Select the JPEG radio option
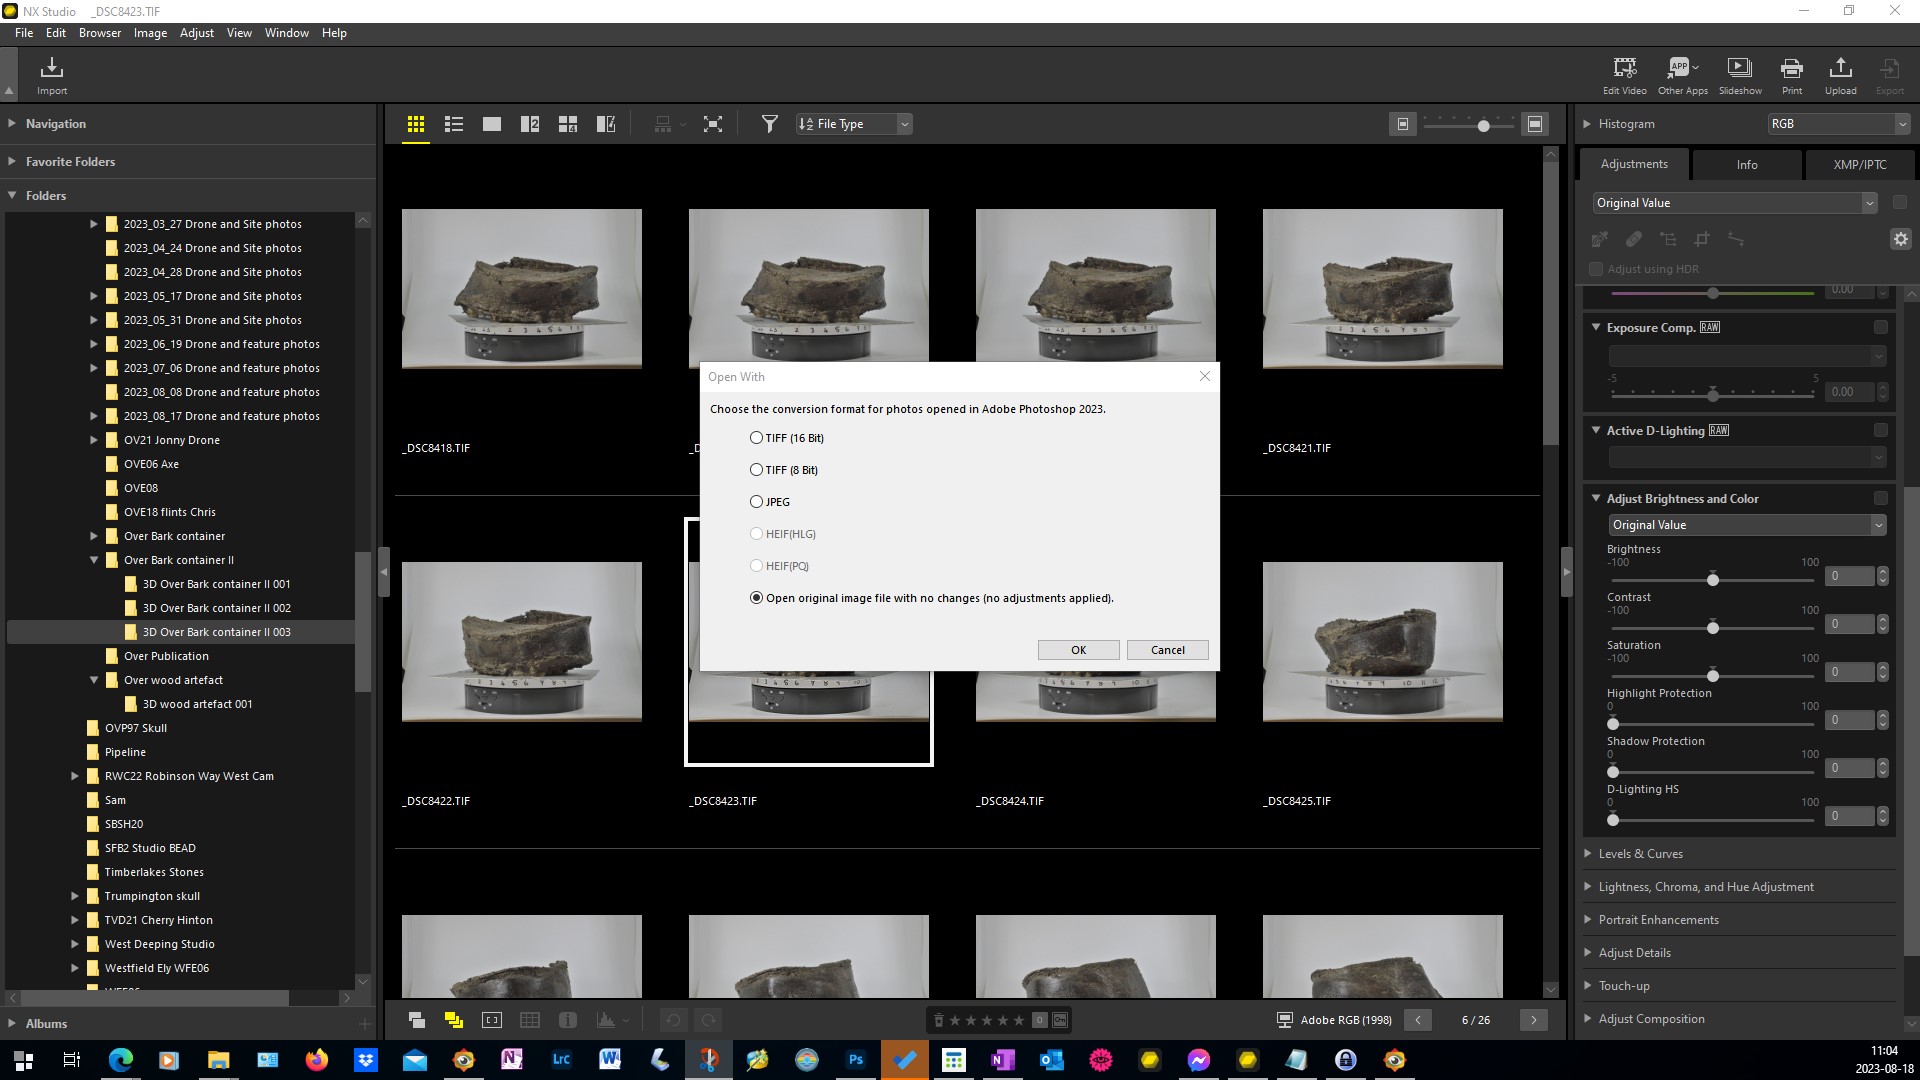This screenshot has width=1920, height=1080. click(x=756, y=502)
